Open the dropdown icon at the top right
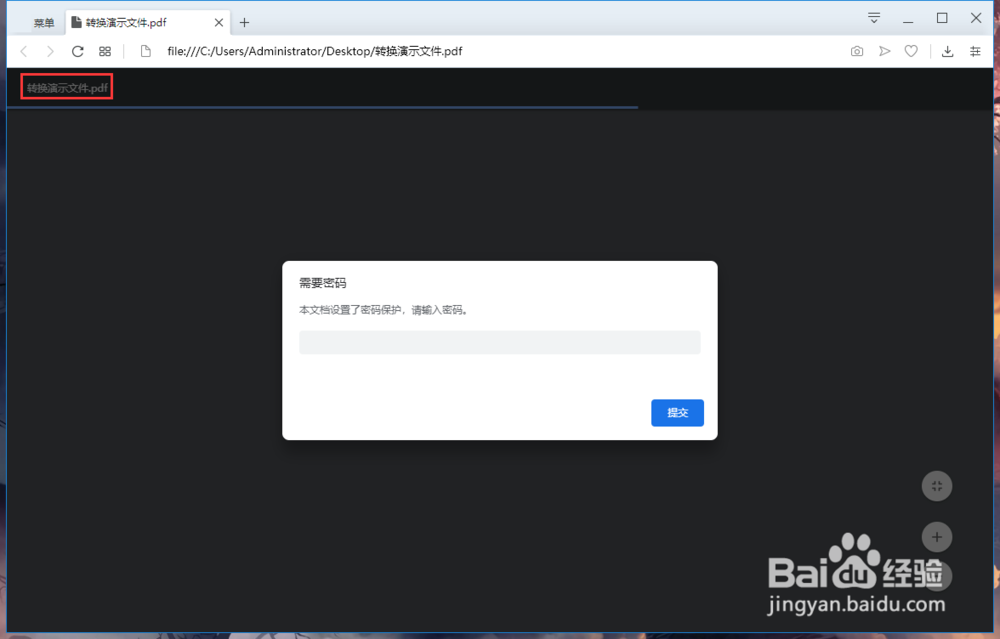Screen dimensions: 1000x639 point(874,17)
